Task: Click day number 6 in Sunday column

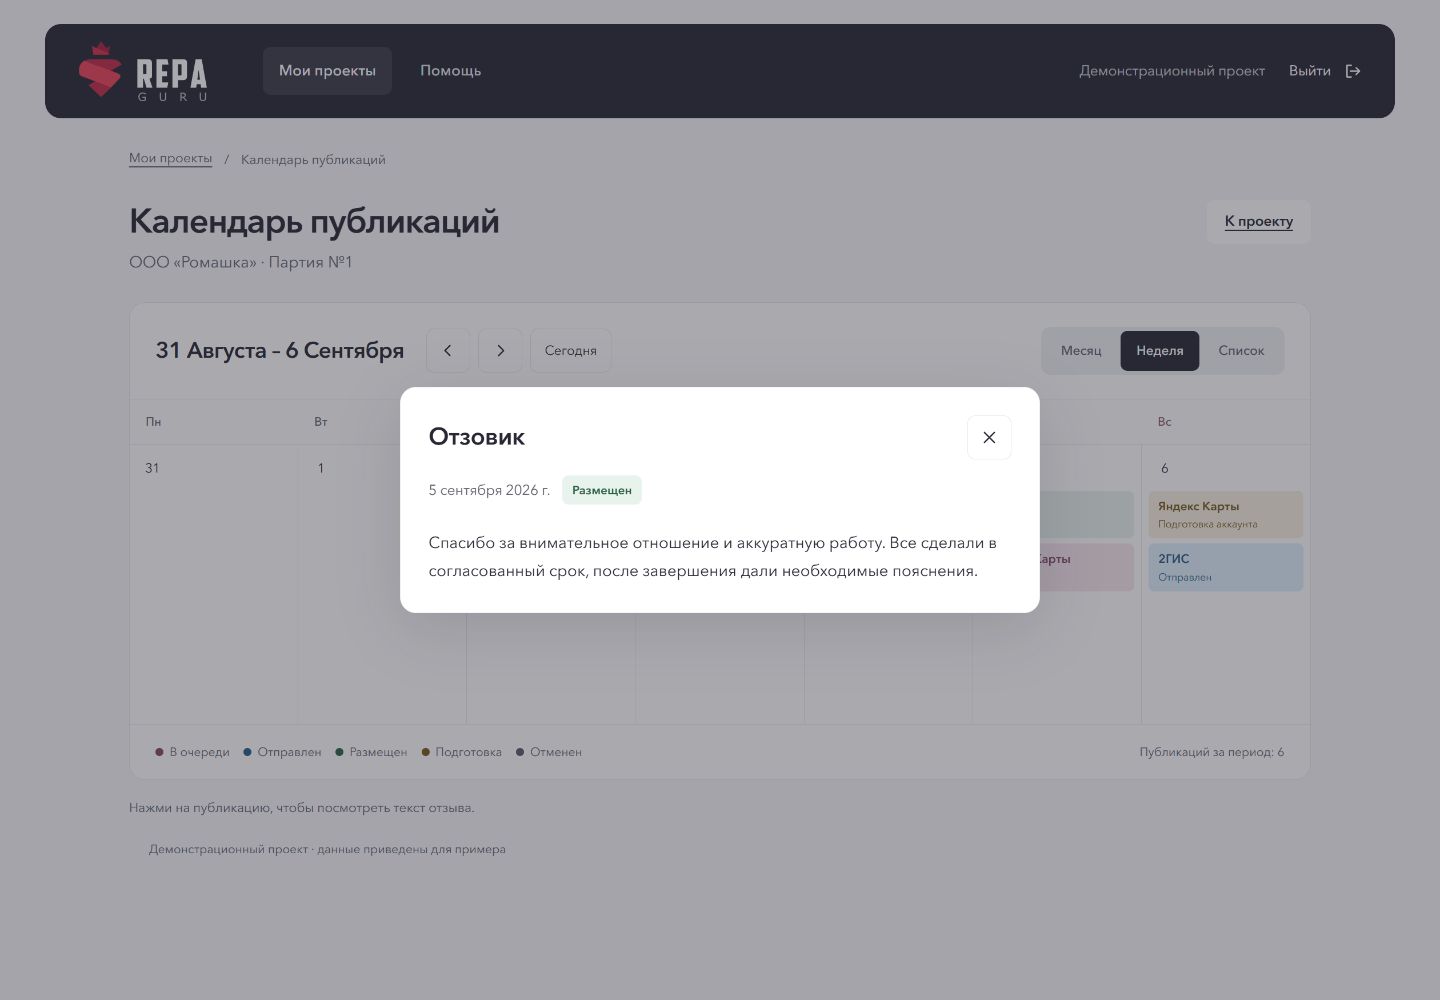Action: point(1164,468)
